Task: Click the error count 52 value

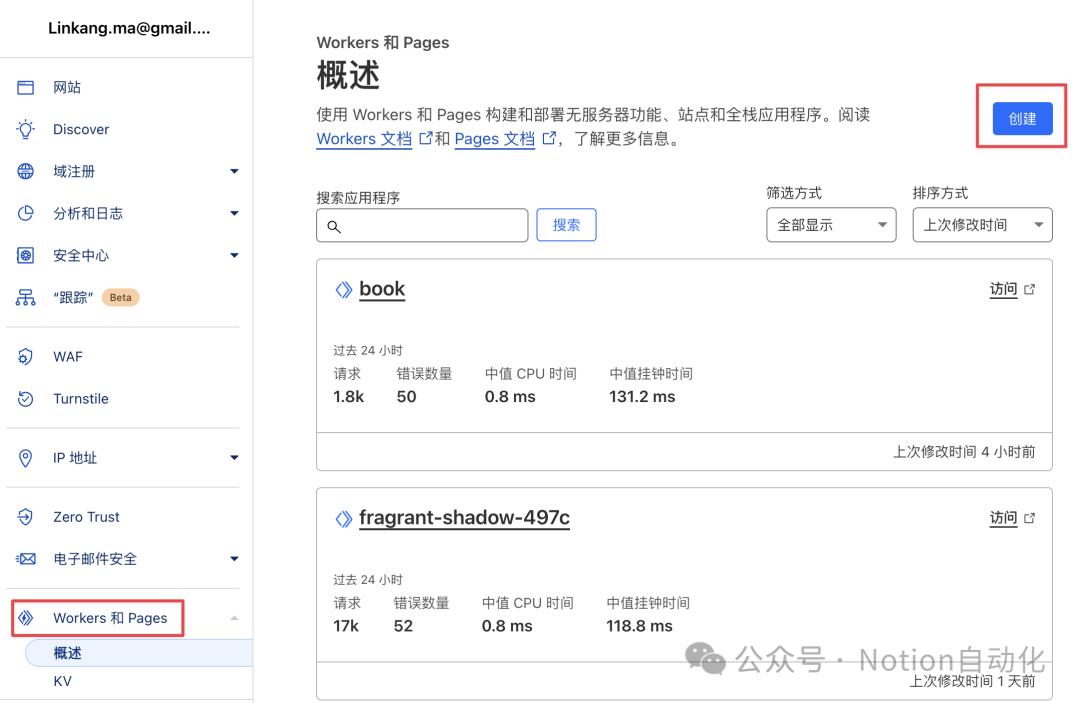Action: tap(404, 626)
